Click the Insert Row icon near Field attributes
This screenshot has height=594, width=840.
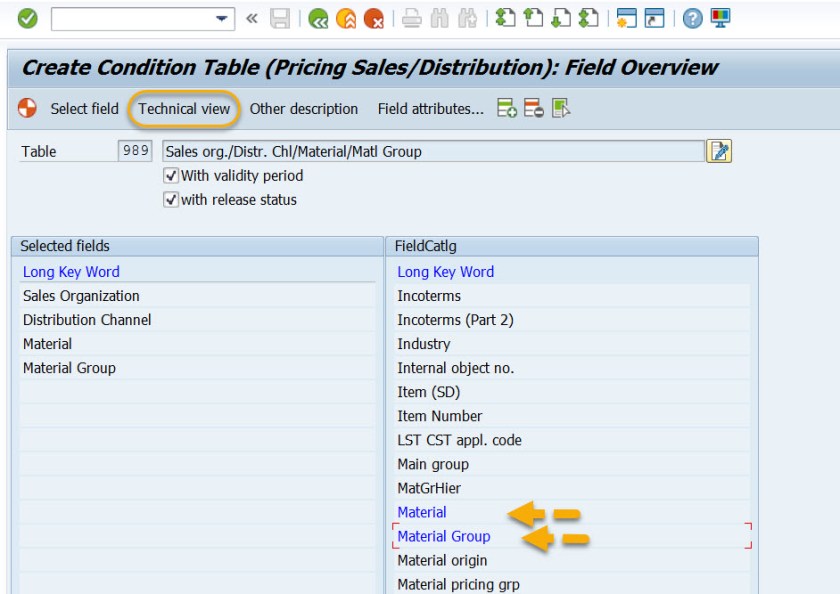click(505, 109)
